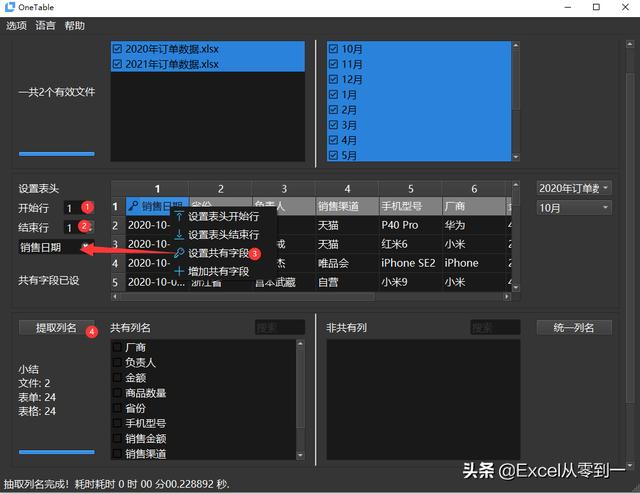Click the OneTable app logo icon
The image size is (640, 494).
click(10, 8)
